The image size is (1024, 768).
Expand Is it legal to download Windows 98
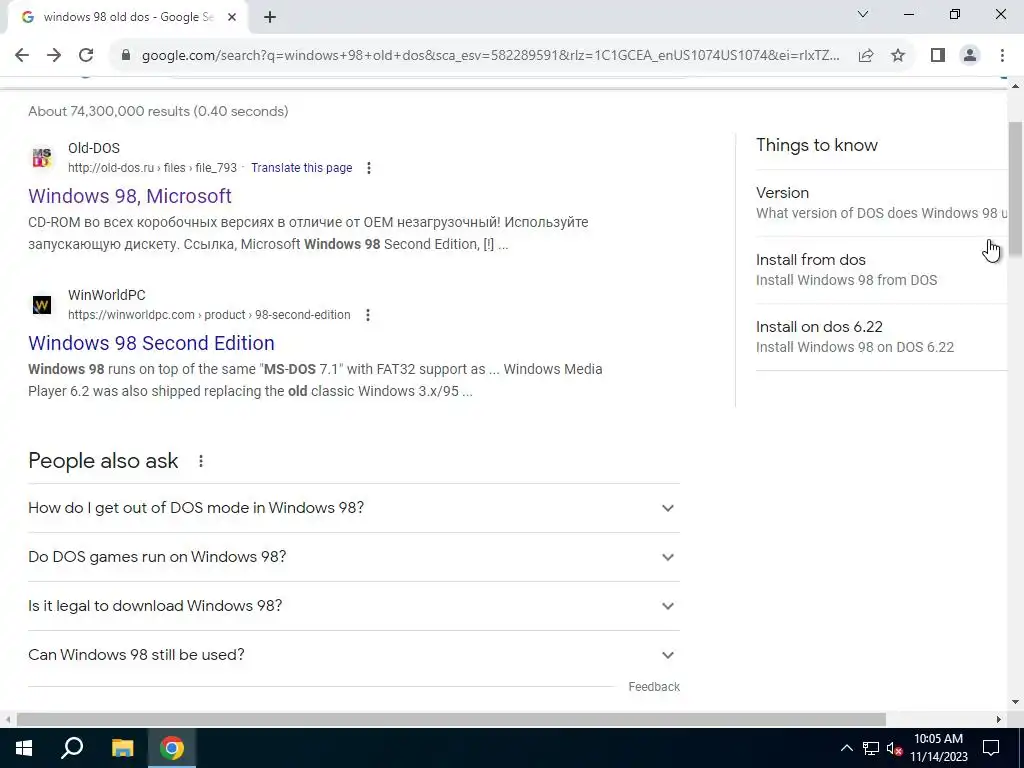click(354, 606)
